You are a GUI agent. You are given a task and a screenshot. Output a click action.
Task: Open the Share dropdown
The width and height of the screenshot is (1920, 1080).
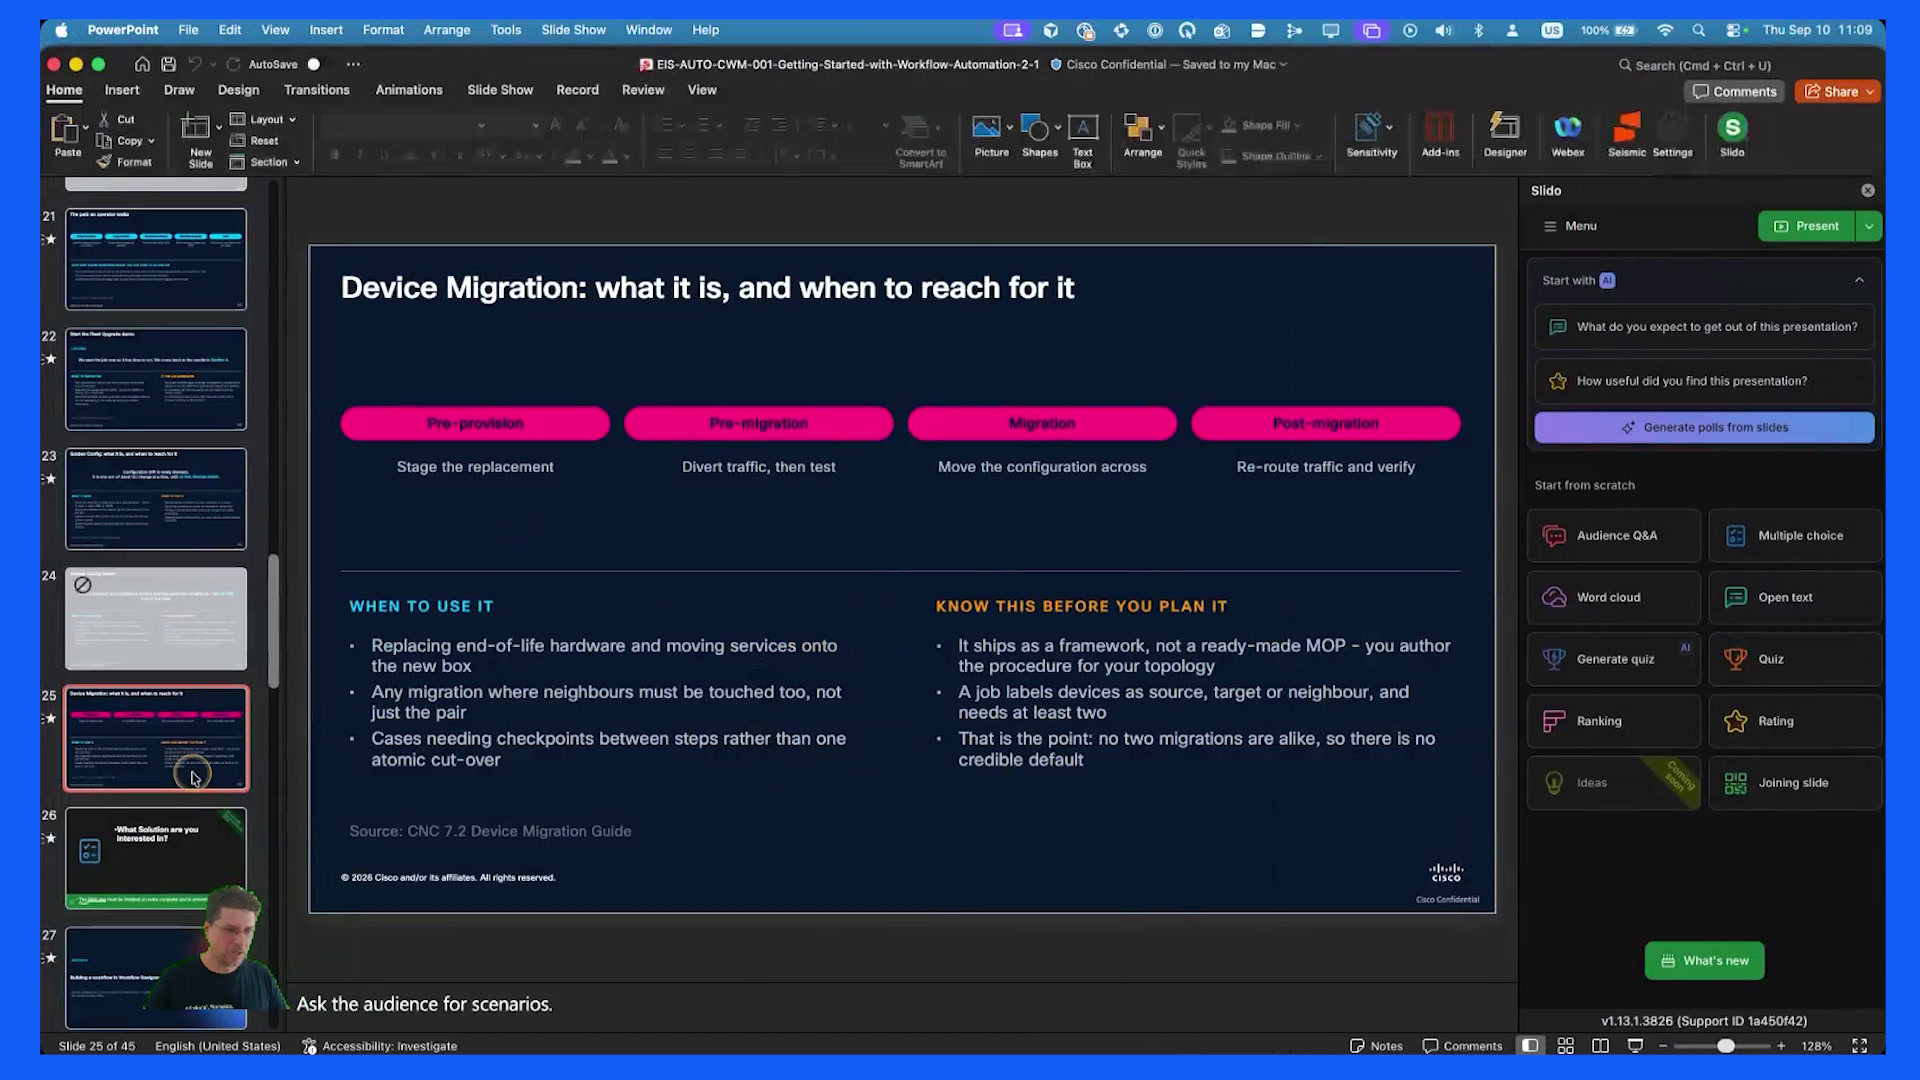coord(1839,92)
